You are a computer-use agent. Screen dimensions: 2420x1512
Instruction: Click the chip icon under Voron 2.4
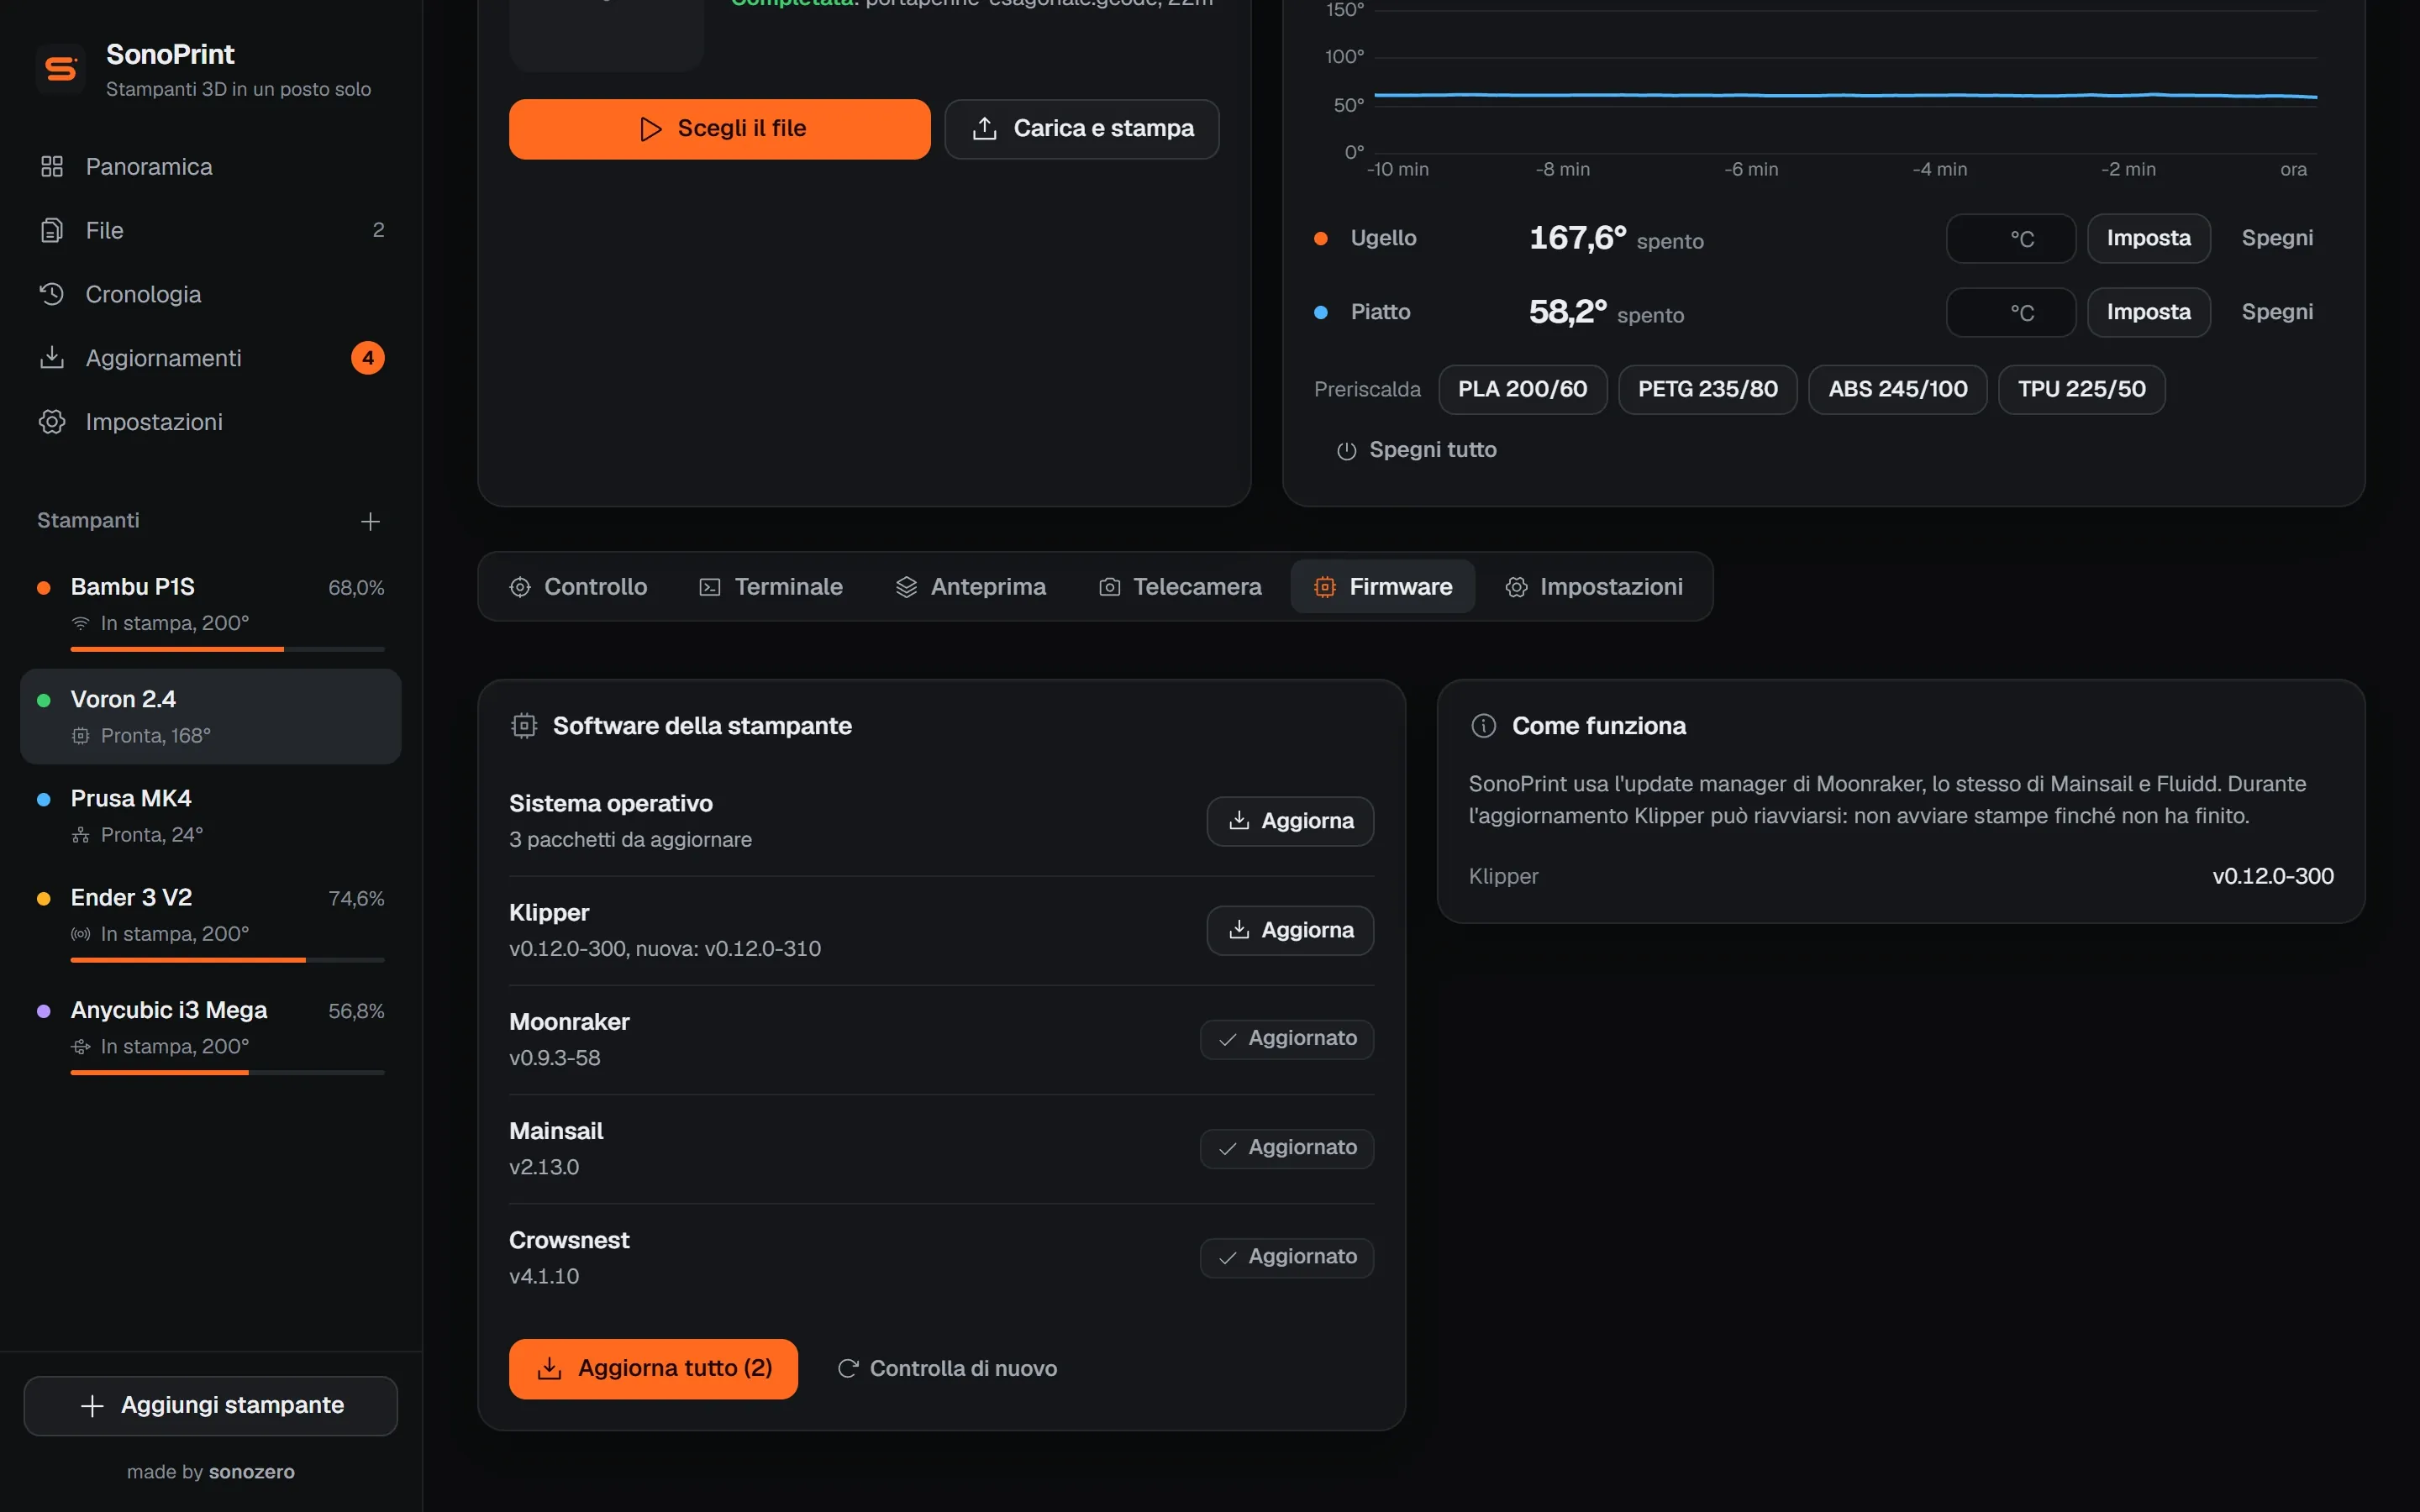tap(81, 736)
